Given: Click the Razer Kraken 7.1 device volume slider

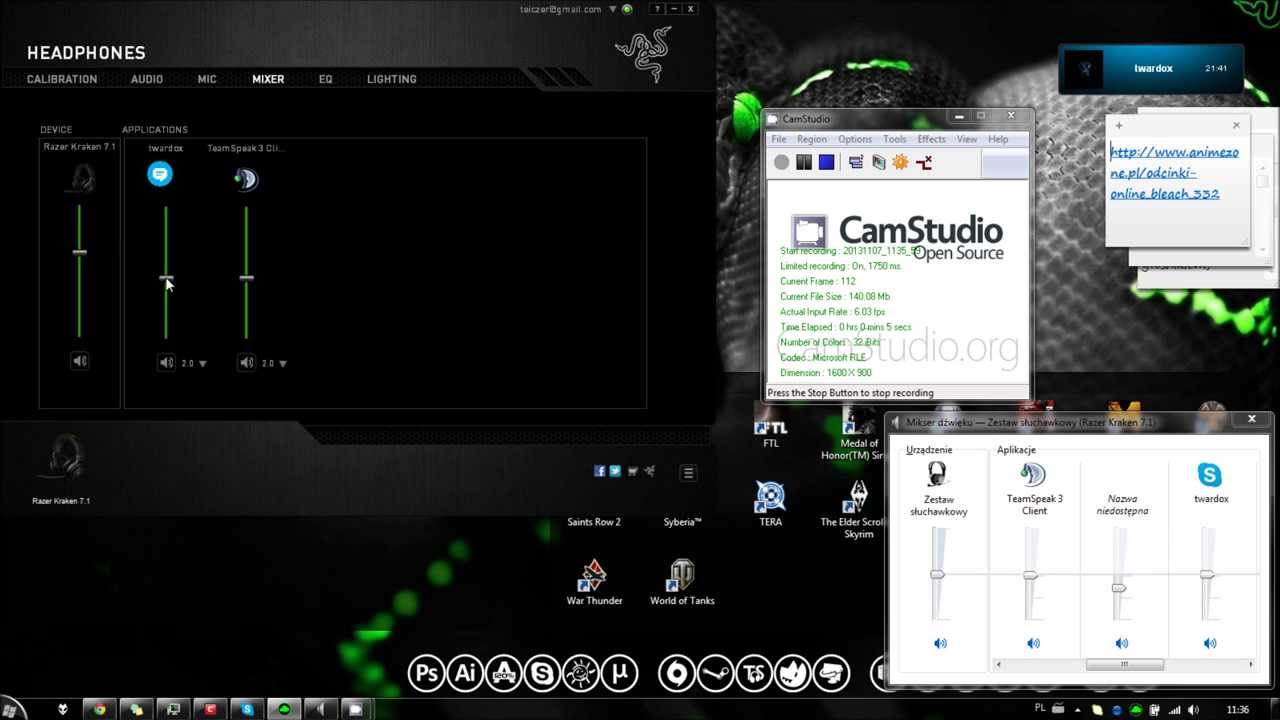Looking at the screenshot, I should (x=79, y=270).
